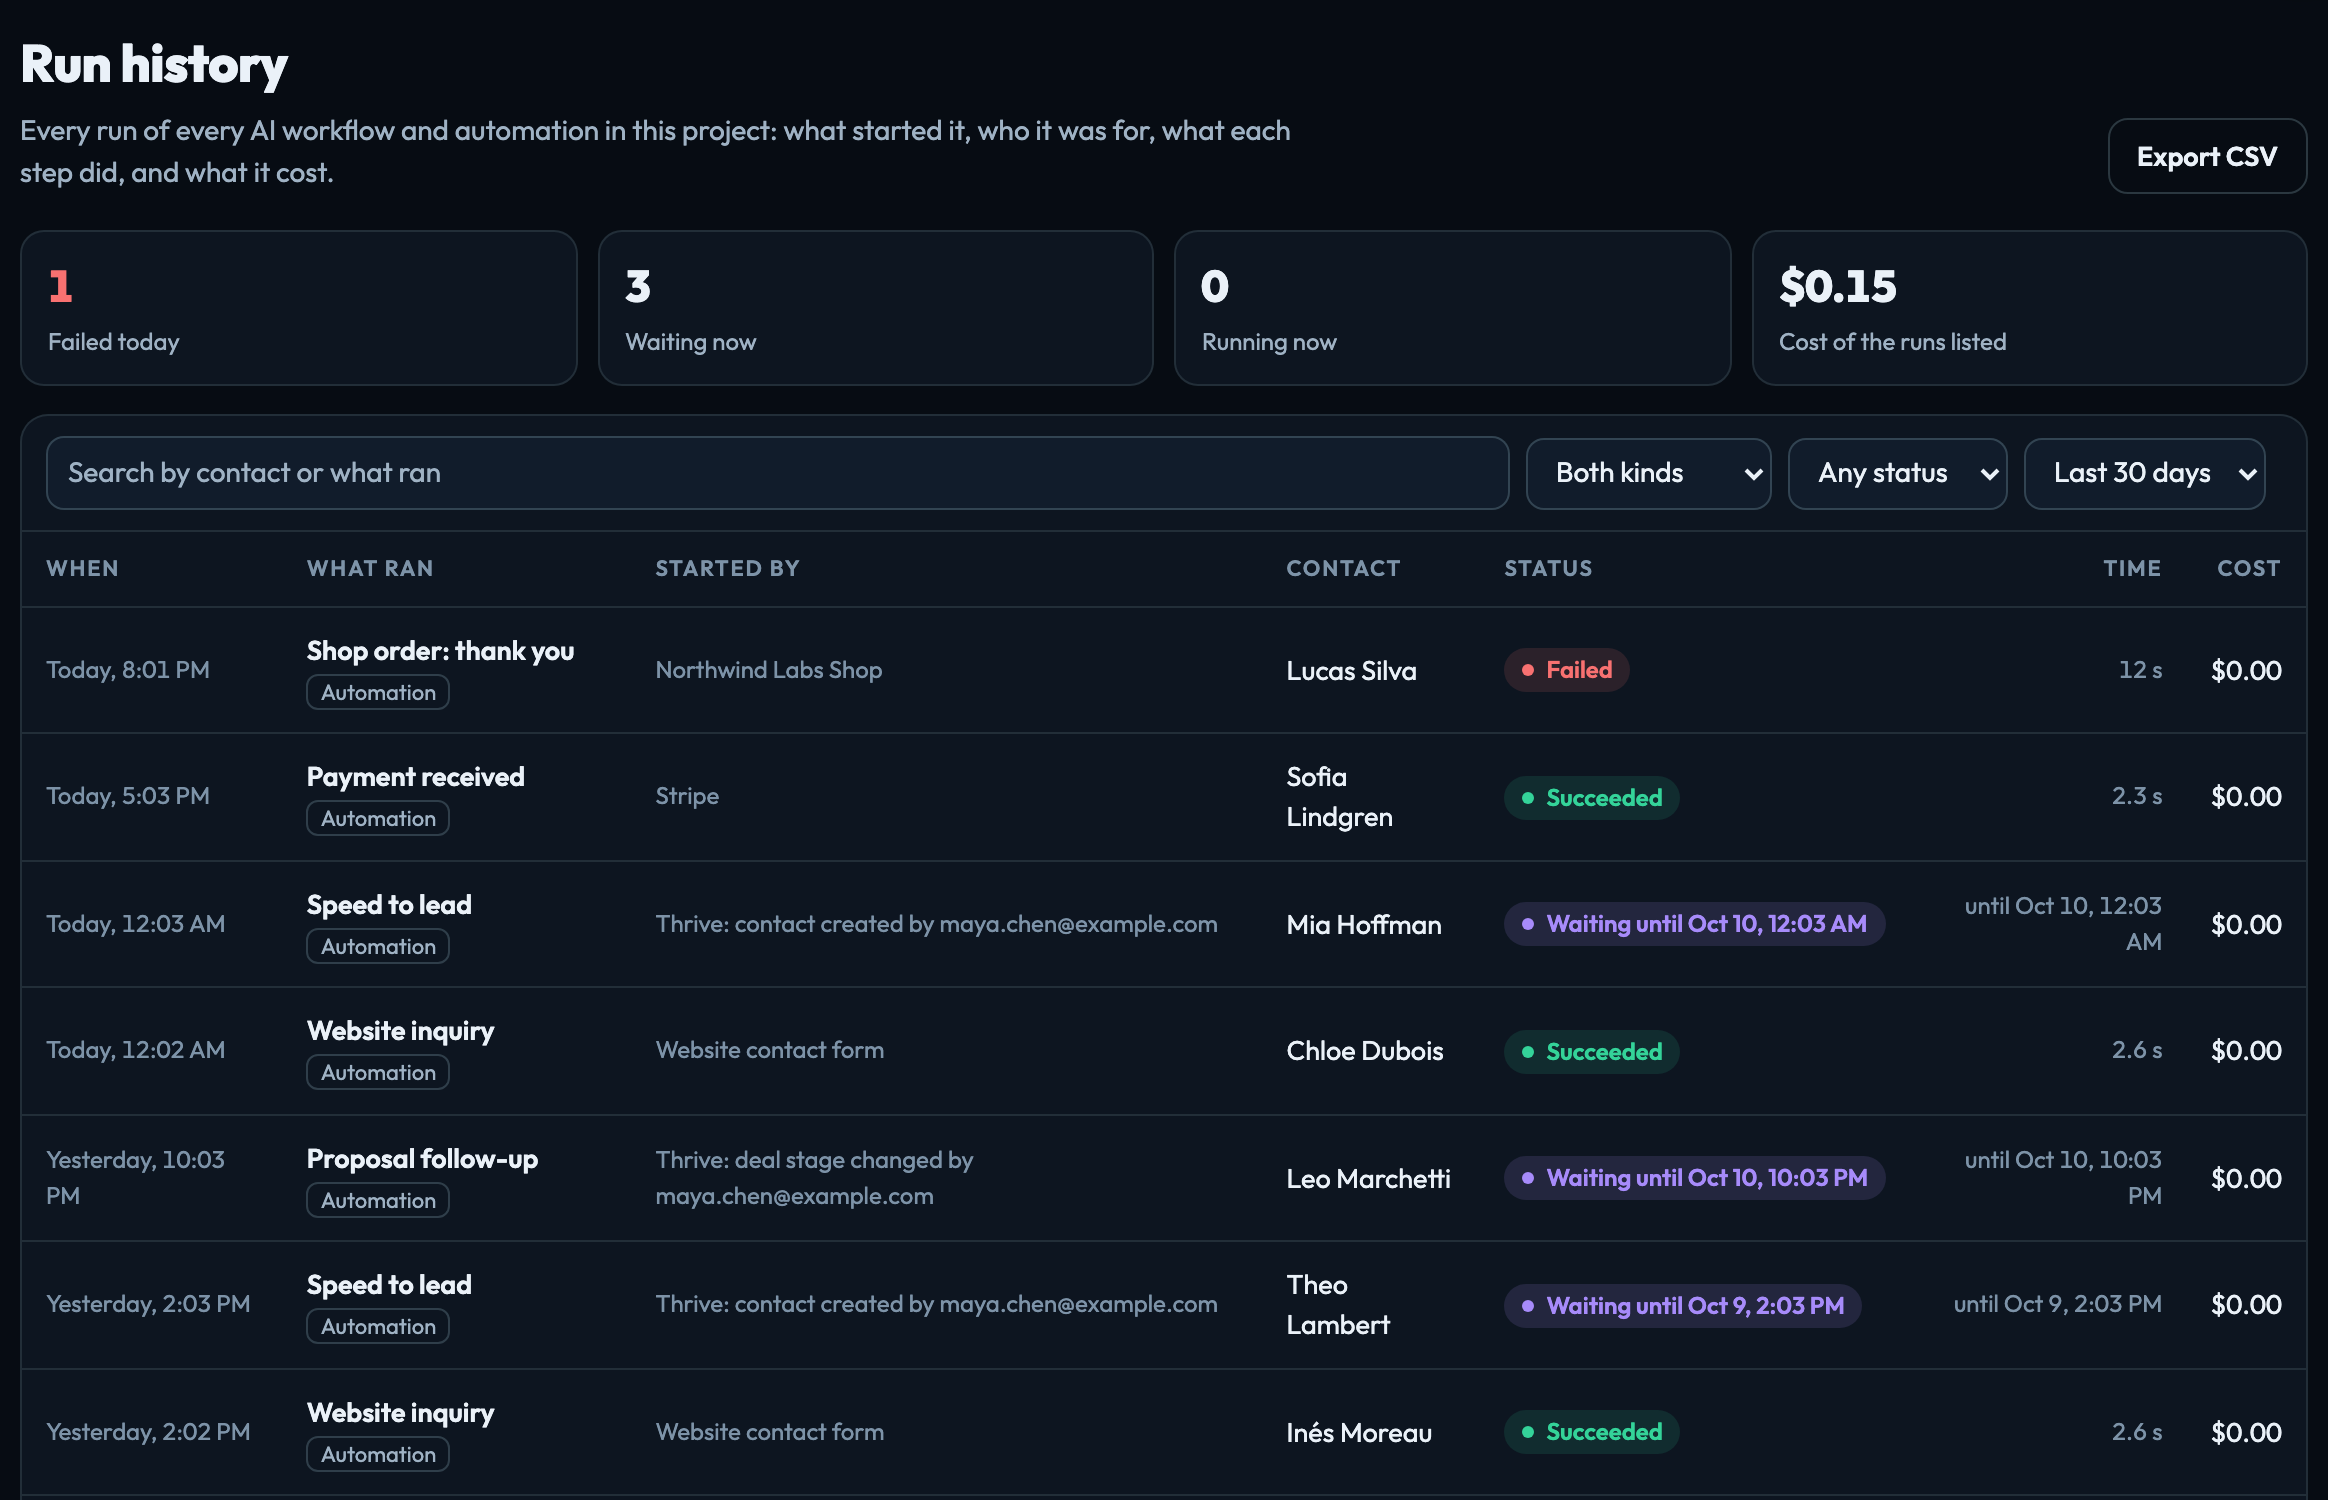Click the Export CSV button

coord(2207,156)
